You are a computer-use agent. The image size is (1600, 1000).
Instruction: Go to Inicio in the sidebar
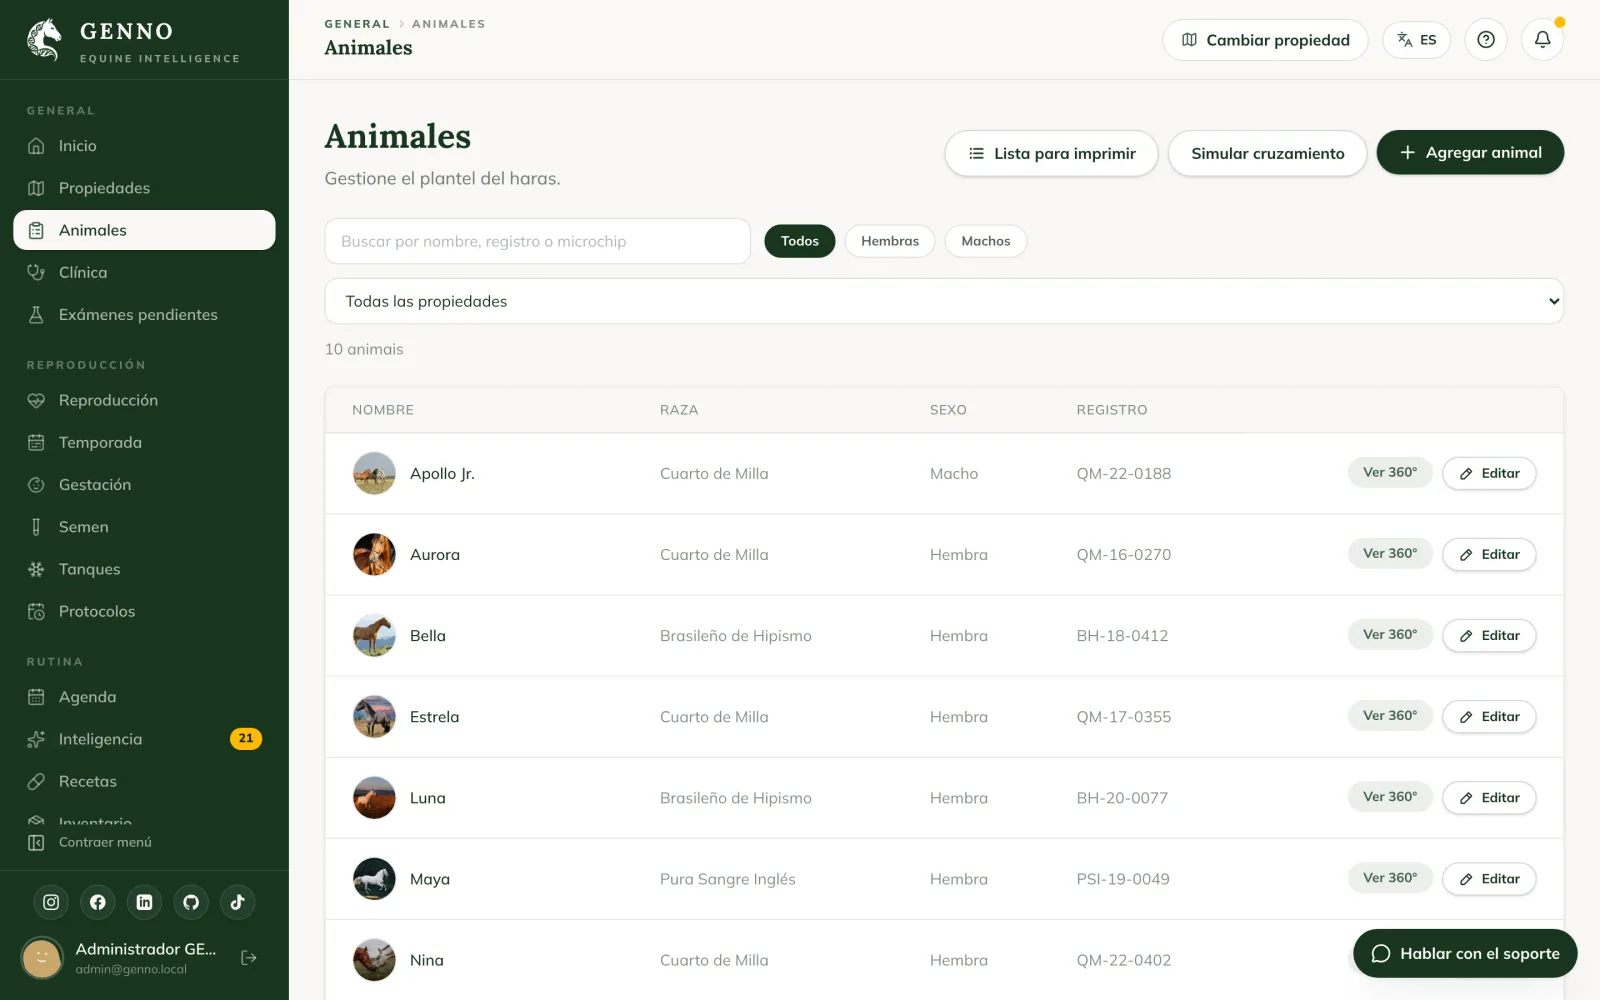(144, 146)
